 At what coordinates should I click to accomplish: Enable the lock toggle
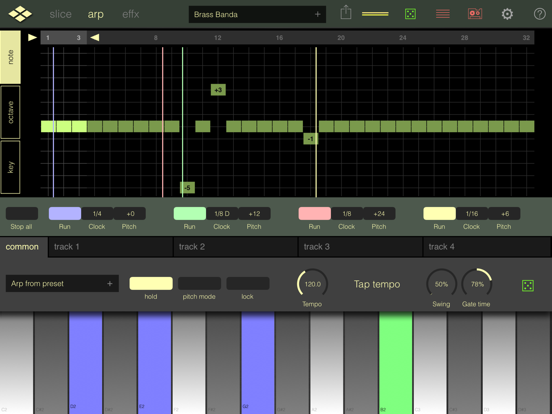[247, 283]
